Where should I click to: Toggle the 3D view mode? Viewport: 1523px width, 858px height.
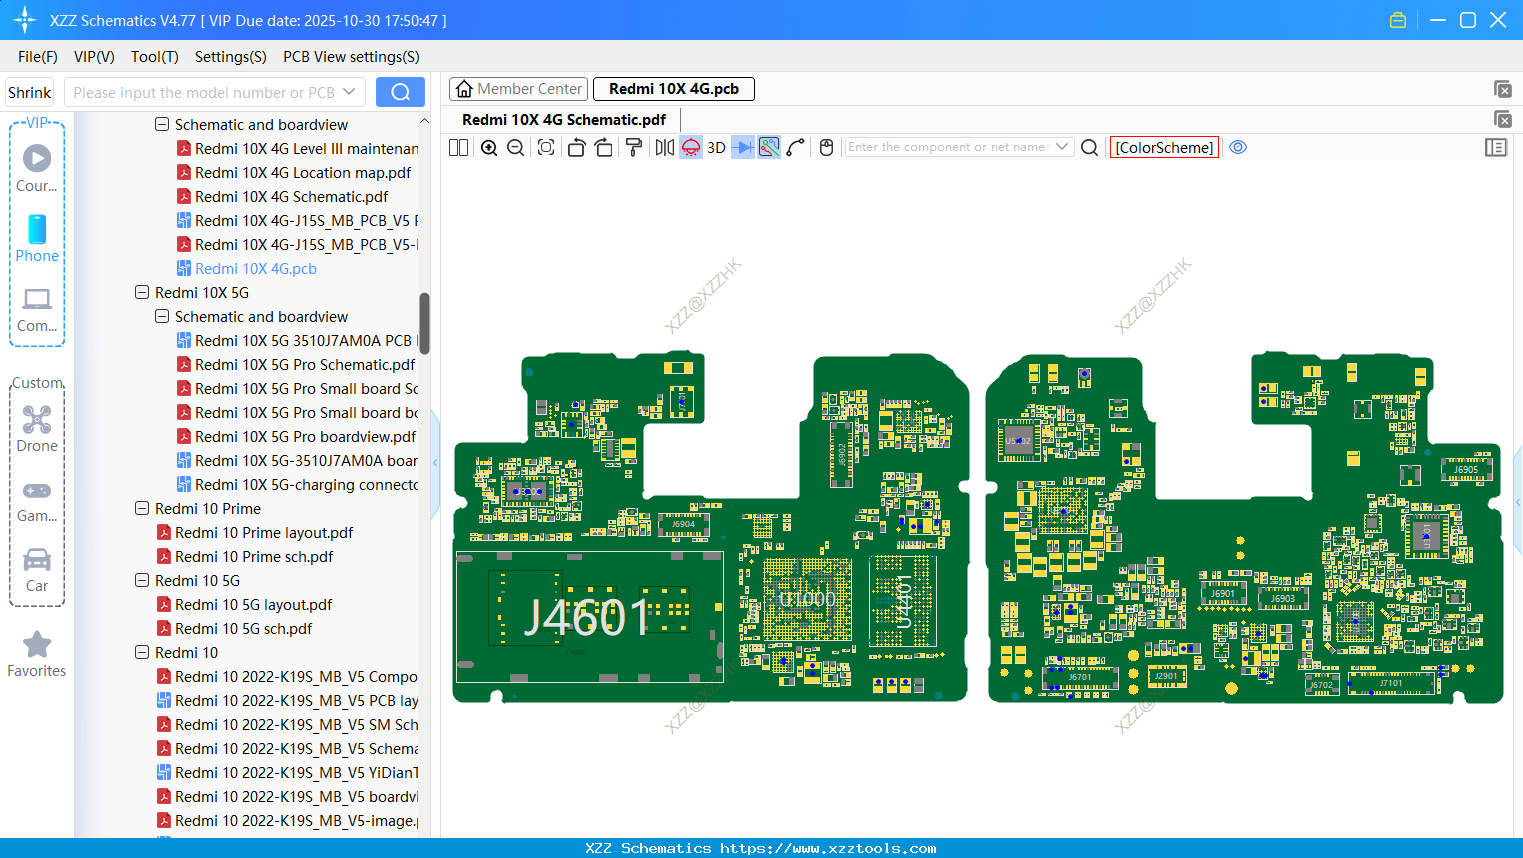point(716,148)
